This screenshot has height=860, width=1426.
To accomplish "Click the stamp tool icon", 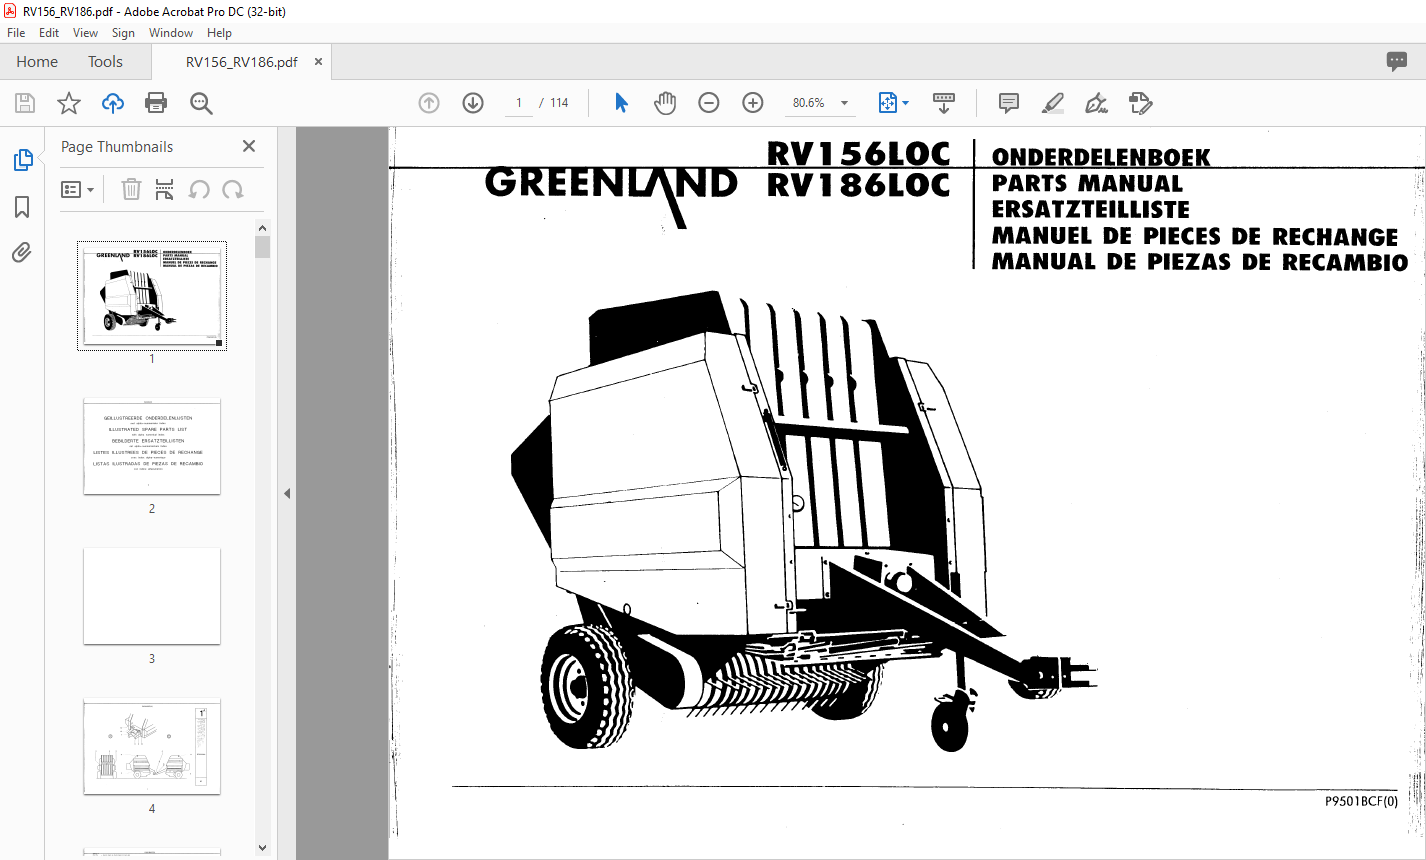I will (1141, 103).
